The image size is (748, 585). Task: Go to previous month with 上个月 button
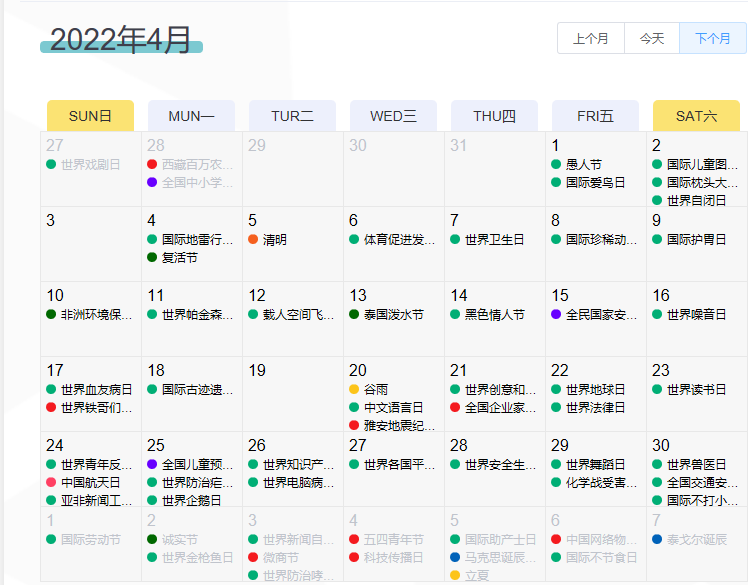coord(591,38)
